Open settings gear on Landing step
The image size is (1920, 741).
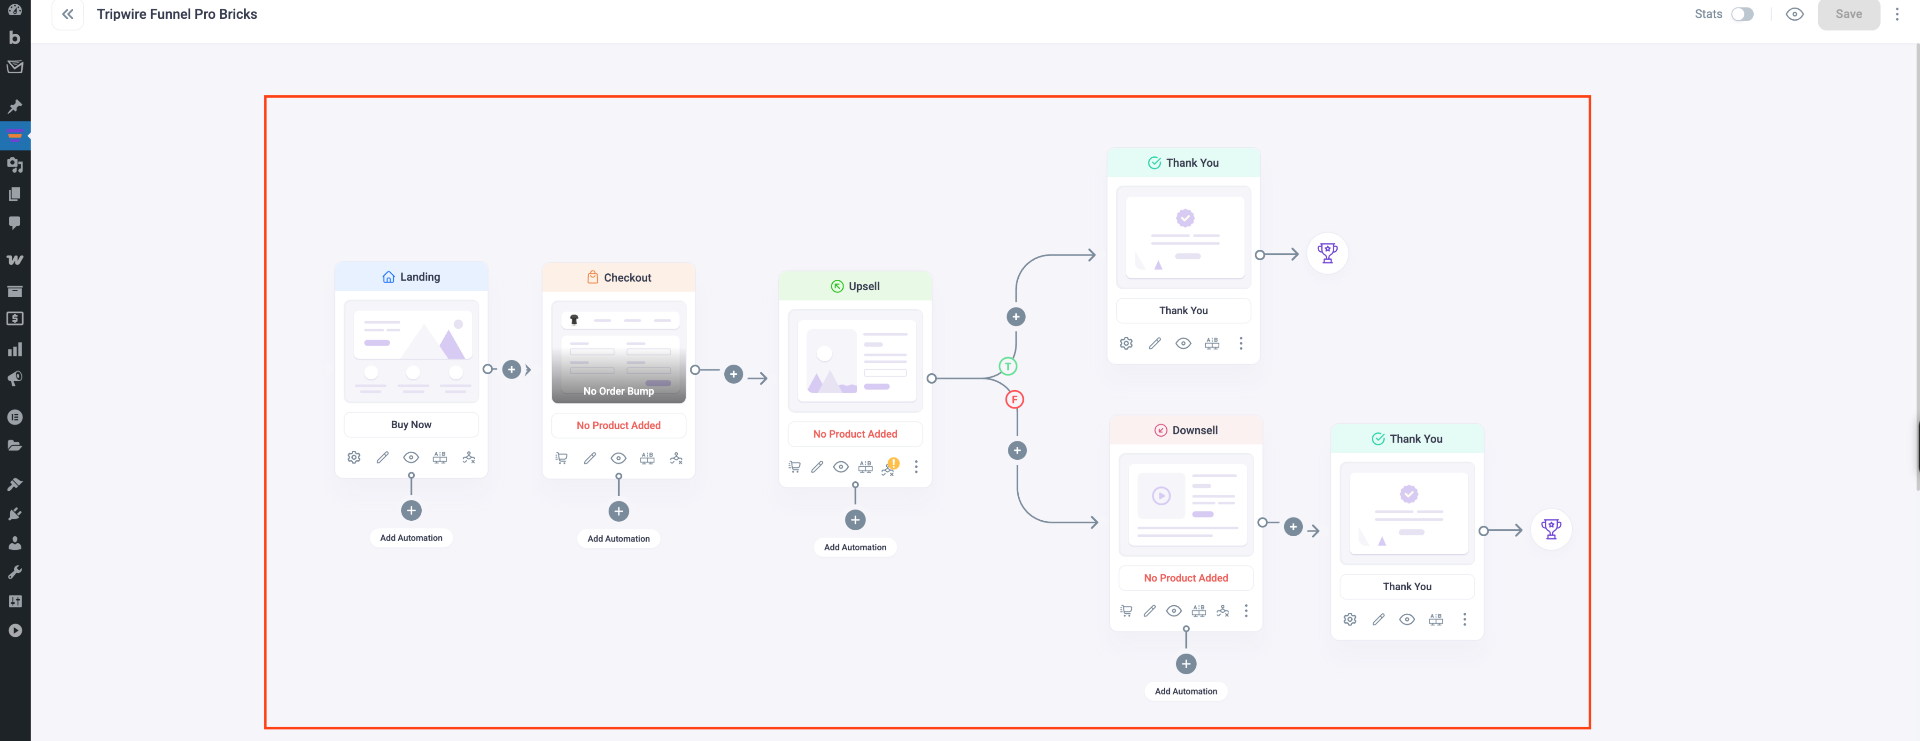point(354,458)
